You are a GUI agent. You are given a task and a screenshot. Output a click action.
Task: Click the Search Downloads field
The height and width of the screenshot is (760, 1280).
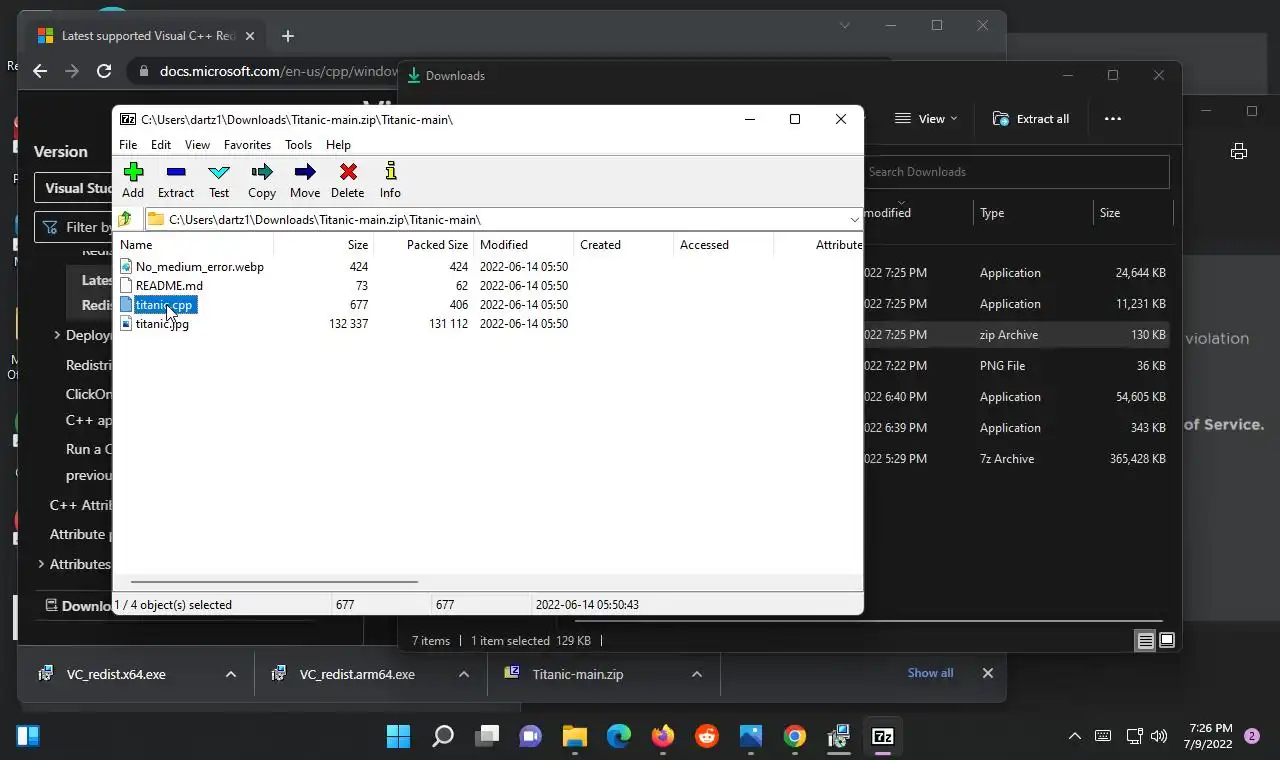click(x=1016, y=172)
